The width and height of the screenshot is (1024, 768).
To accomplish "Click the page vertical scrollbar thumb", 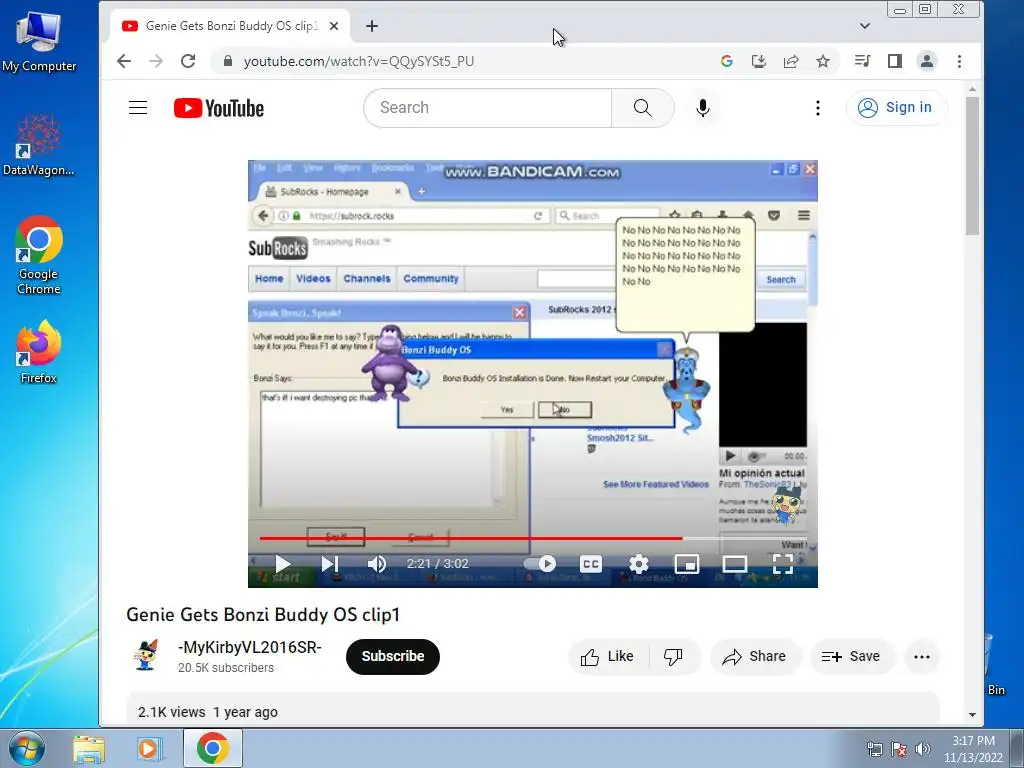I will coord(972,166).
